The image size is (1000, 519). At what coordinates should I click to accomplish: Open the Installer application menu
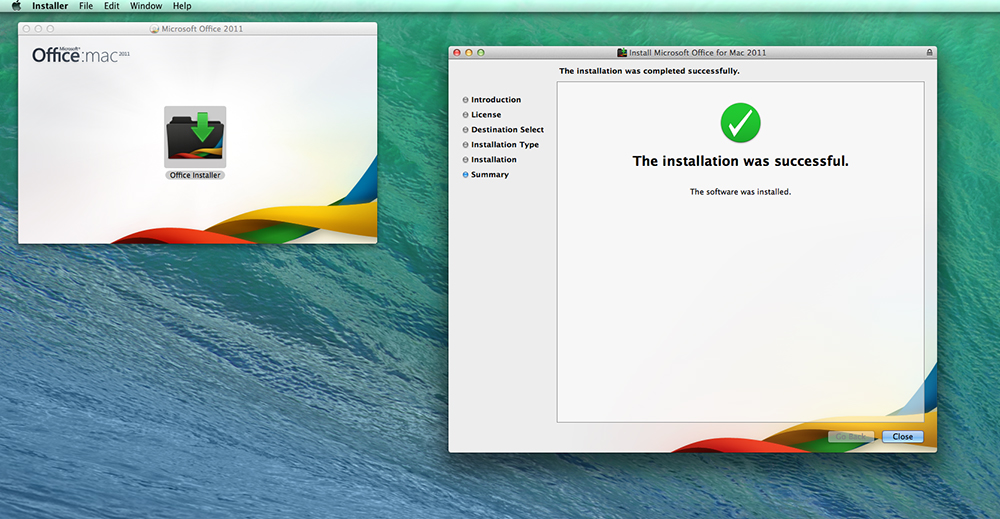pyautogui.click(x=50, y=6)
